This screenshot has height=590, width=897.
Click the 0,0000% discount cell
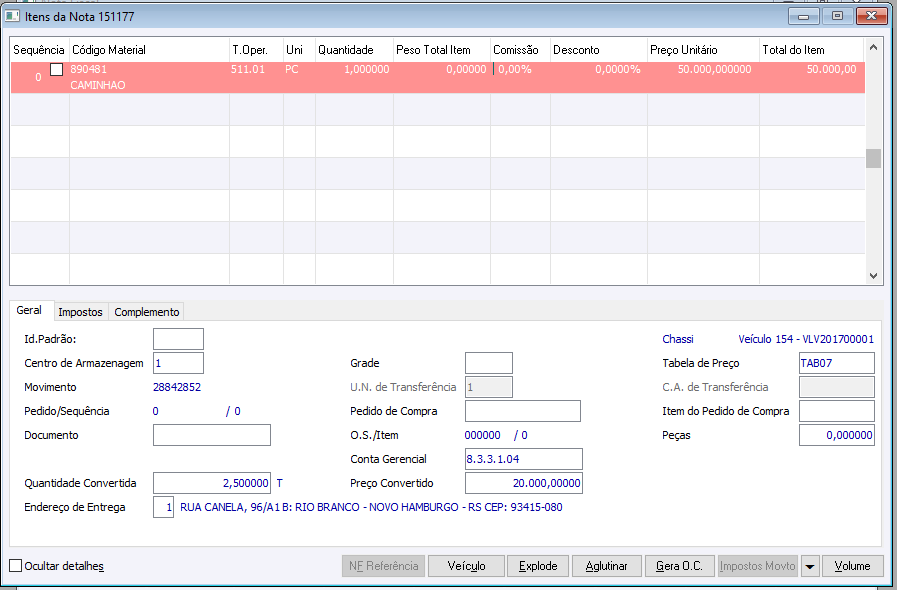618,69
